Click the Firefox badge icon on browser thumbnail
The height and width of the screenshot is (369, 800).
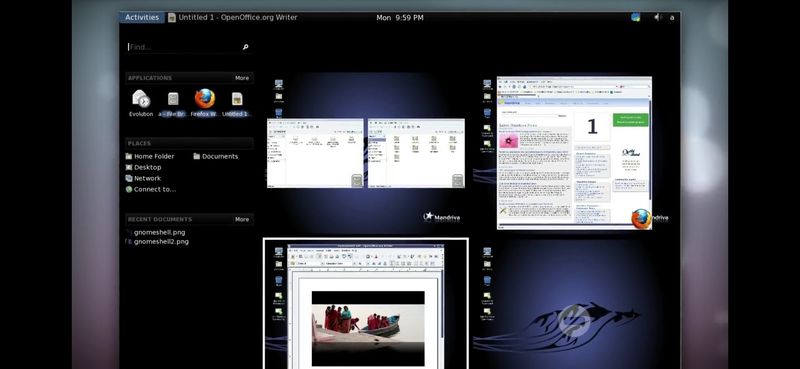click(641, 219)
